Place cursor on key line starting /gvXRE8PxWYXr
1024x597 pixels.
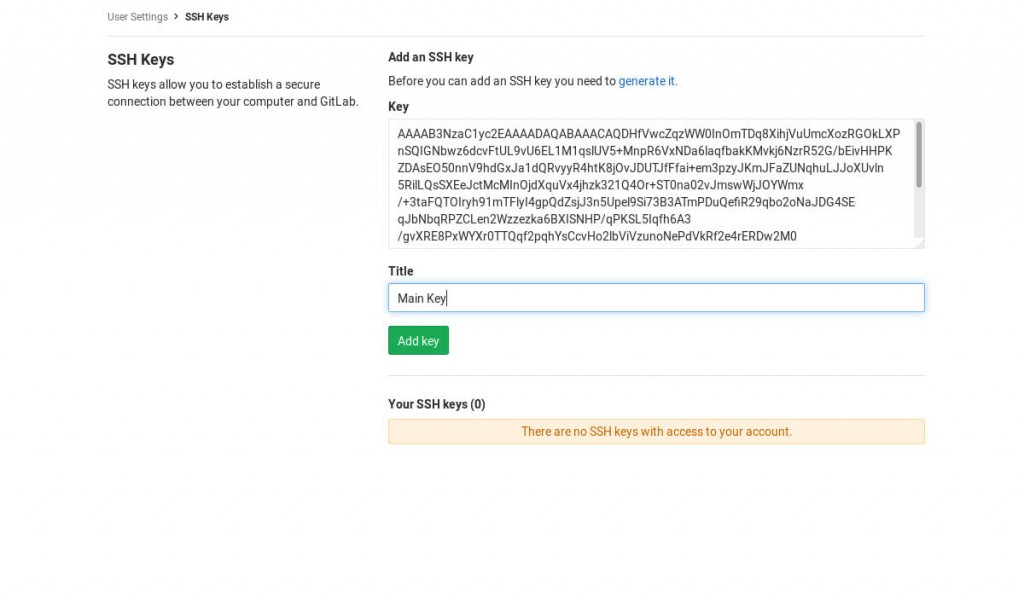pyautogui.click(x=596, y=237)
